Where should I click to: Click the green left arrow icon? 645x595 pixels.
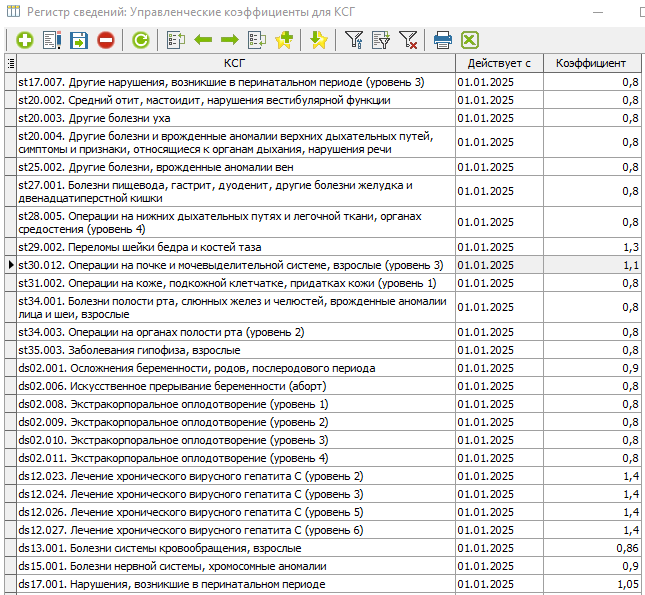pyautogui.click(x=203, y=40)
